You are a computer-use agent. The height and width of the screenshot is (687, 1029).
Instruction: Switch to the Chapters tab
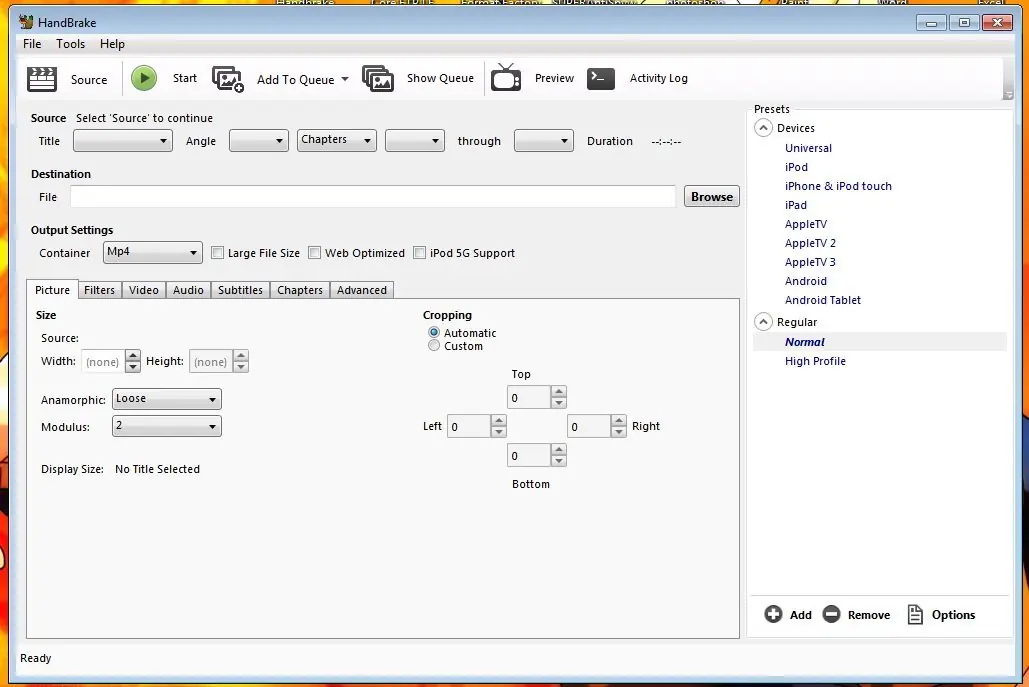coord(300,290)
